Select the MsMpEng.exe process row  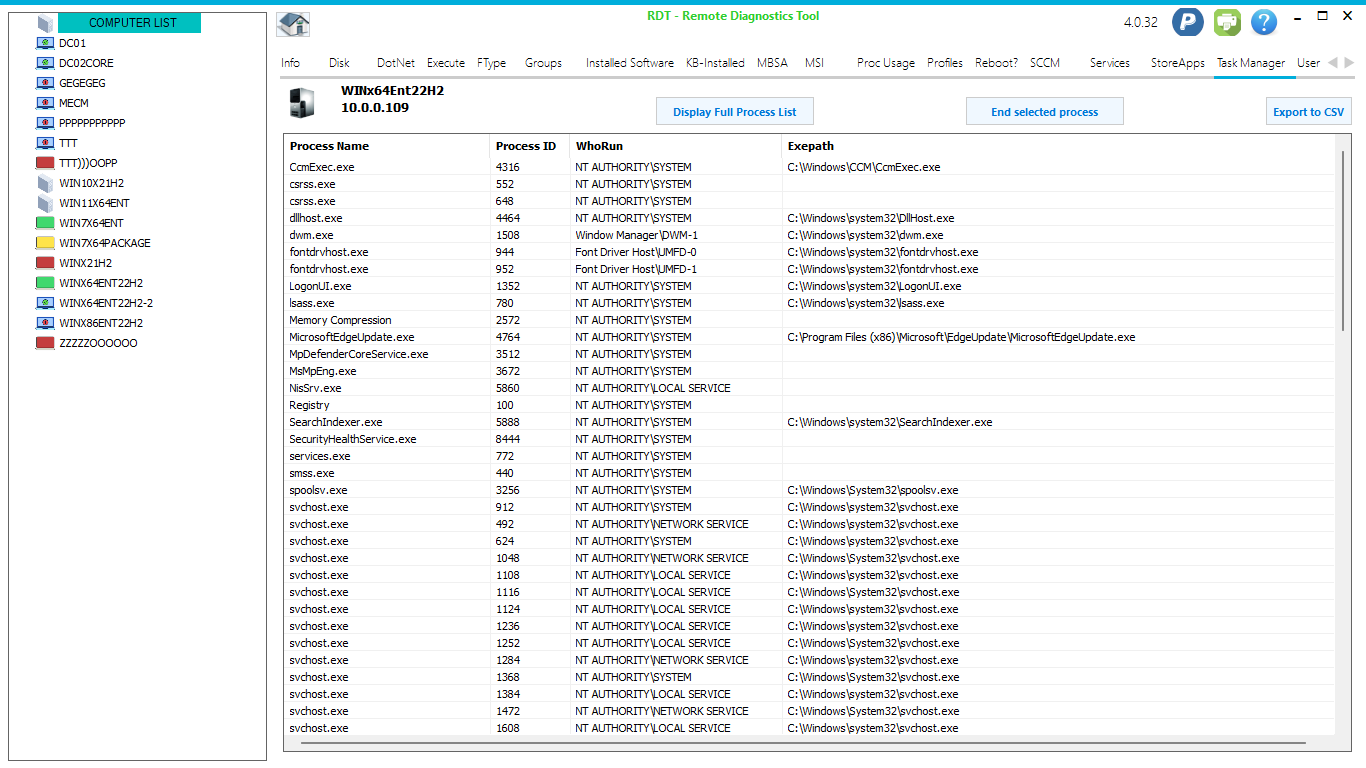point(810,371)
